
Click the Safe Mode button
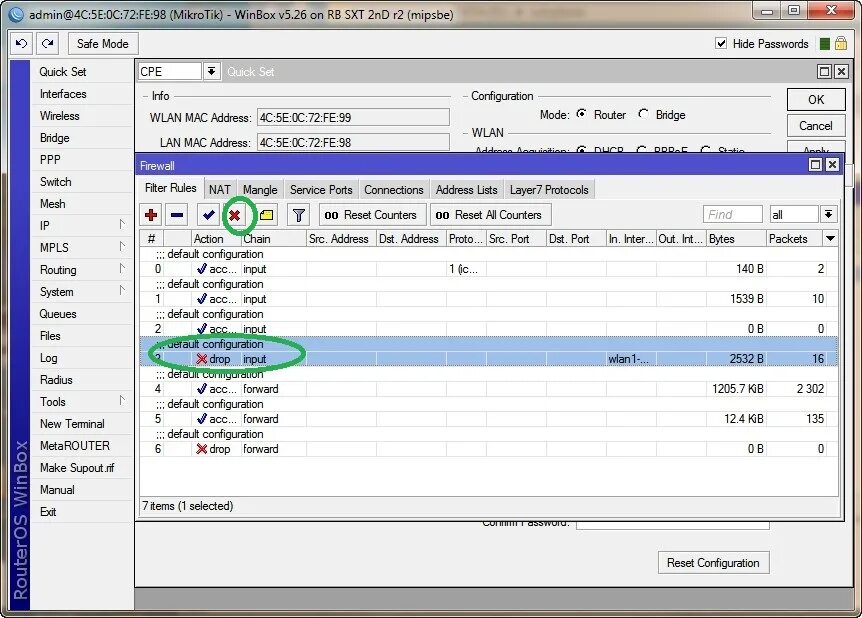[x=103, y=43]
